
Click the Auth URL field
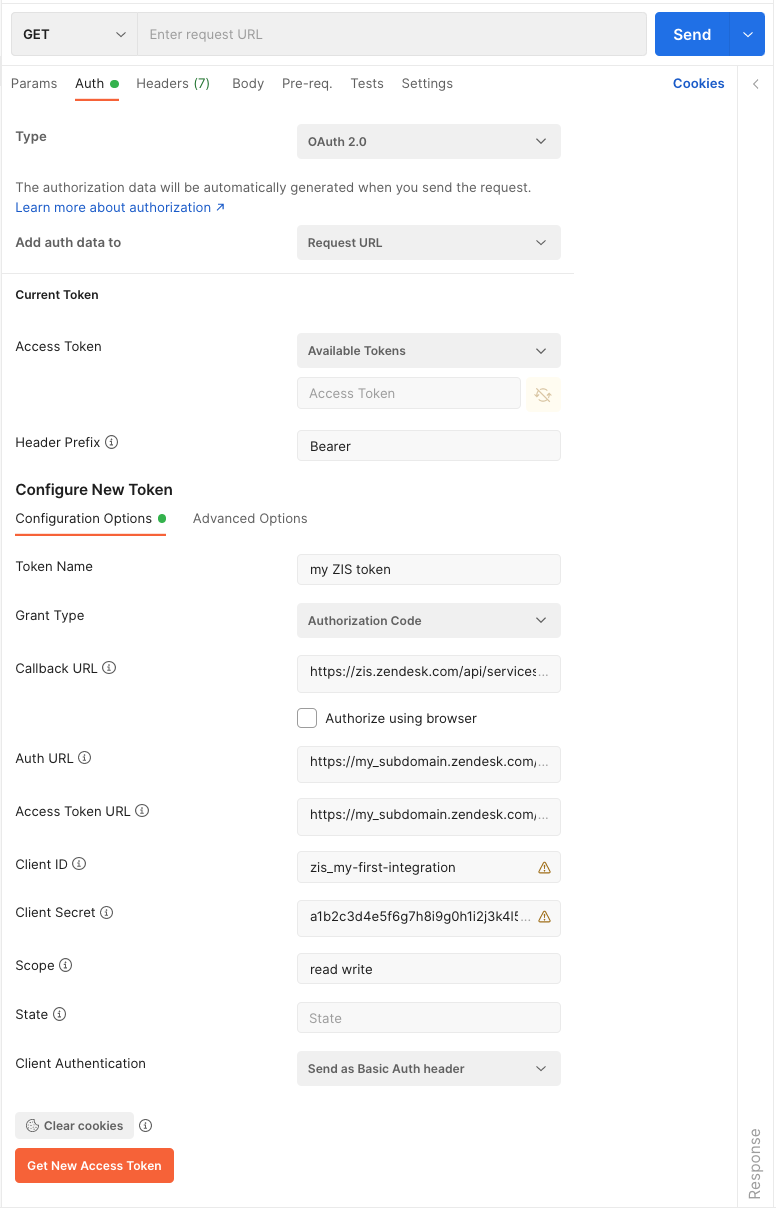point(429,763)
